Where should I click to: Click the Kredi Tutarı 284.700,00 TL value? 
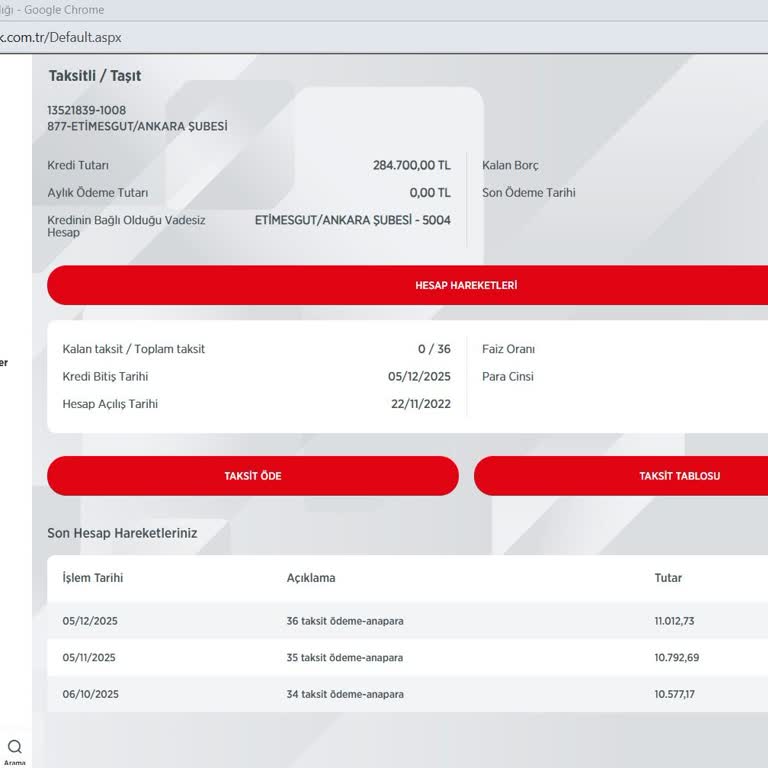click(411, 165)
